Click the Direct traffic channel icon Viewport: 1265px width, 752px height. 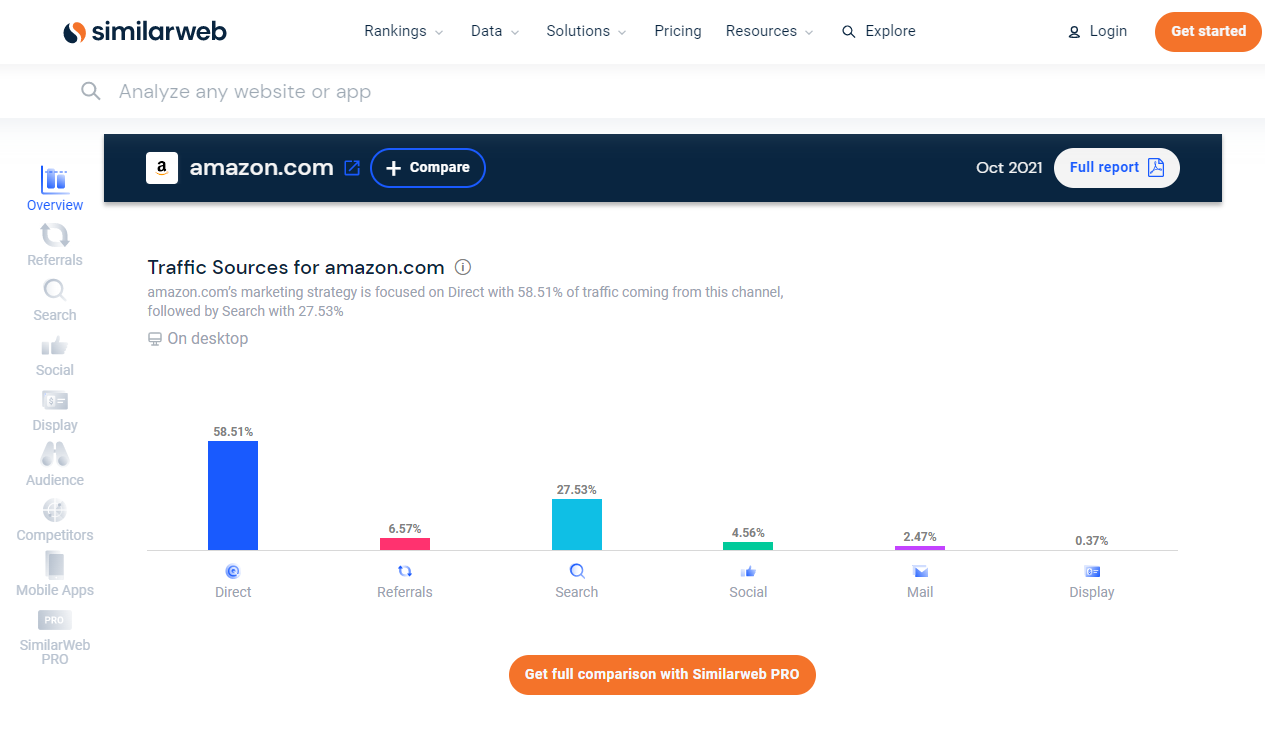click(233, 570)
